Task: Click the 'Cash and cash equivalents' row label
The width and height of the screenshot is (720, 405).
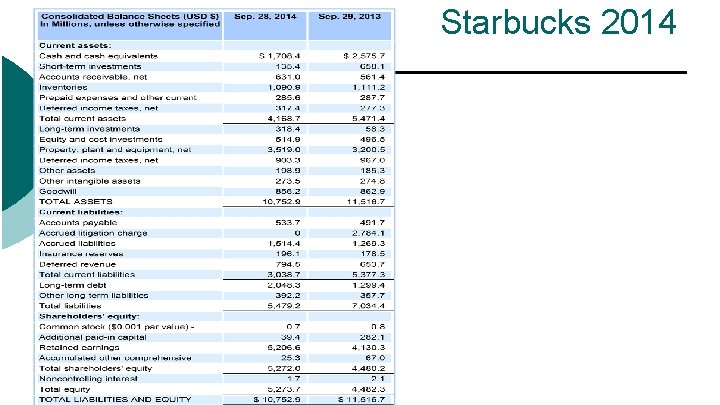Action: click(x=98, y=56)
